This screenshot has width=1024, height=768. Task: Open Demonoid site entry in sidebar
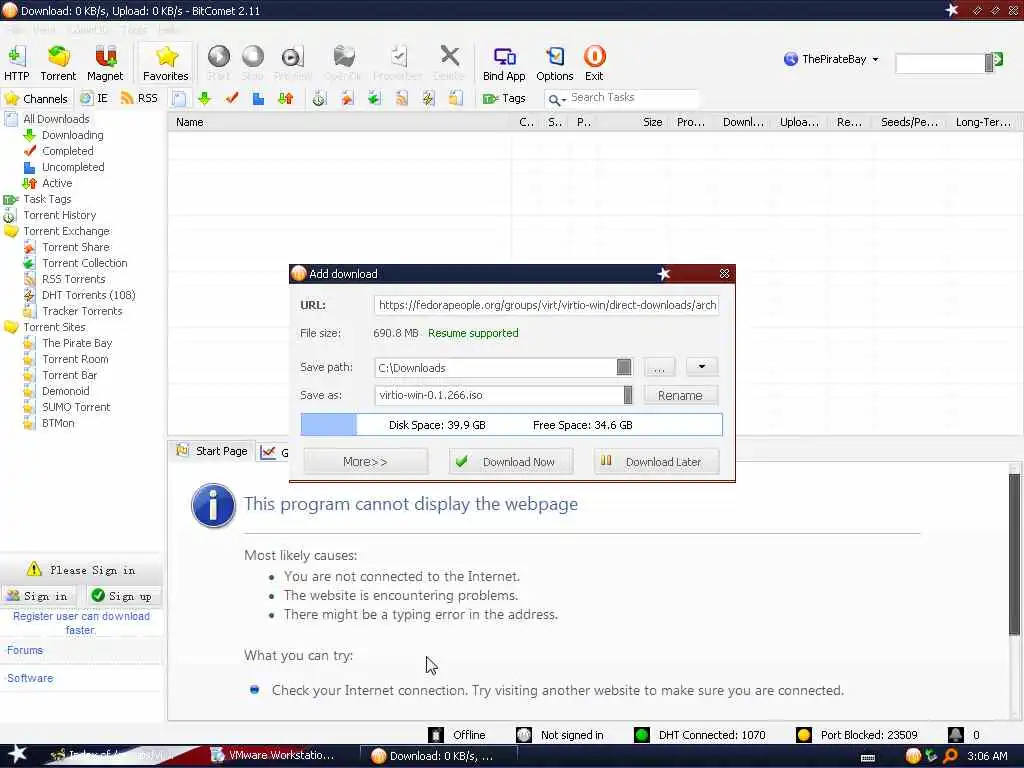tap(65, 391)
